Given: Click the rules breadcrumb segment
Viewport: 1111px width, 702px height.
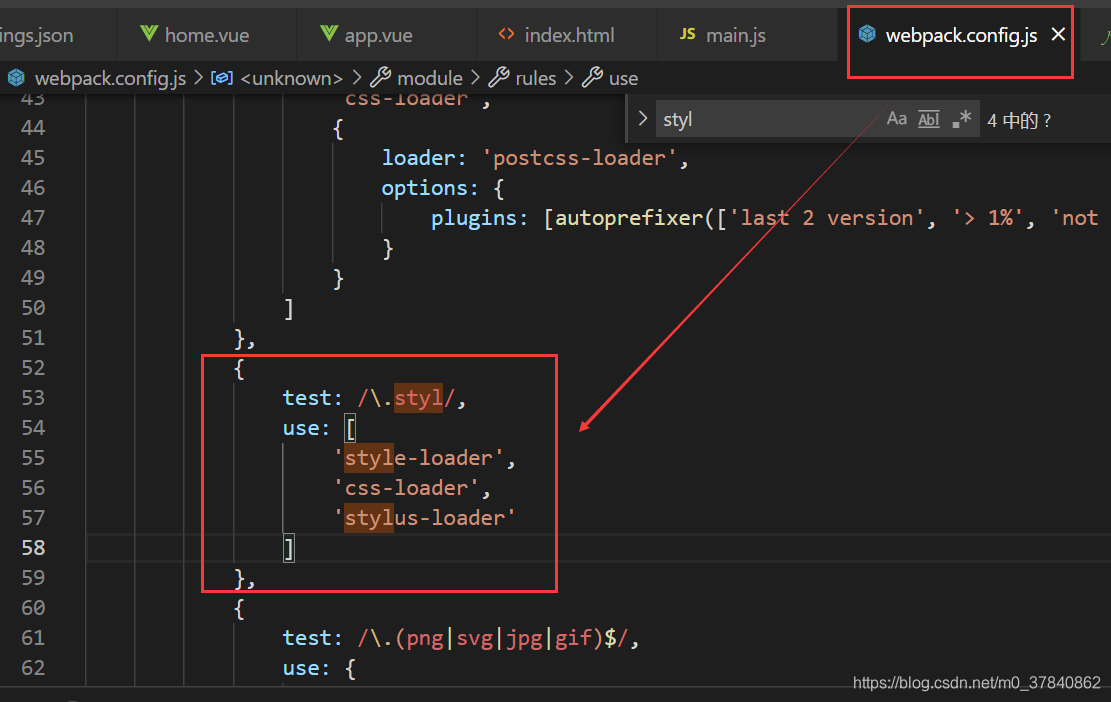Looking at the screenshot, I should (536, 78).
